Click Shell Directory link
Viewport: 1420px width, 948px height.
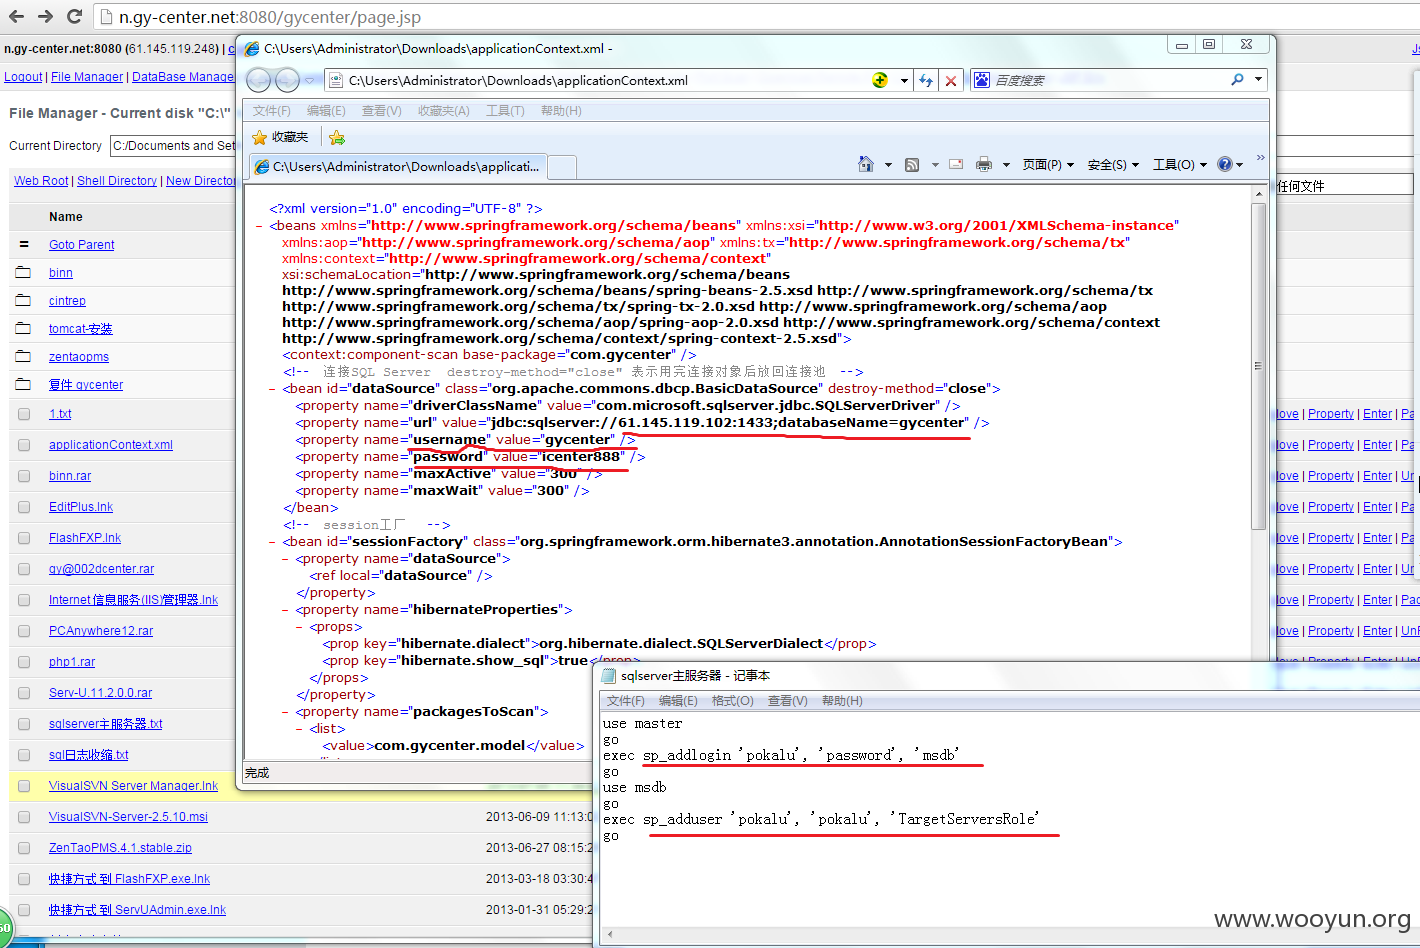click(x=117, y=181)
